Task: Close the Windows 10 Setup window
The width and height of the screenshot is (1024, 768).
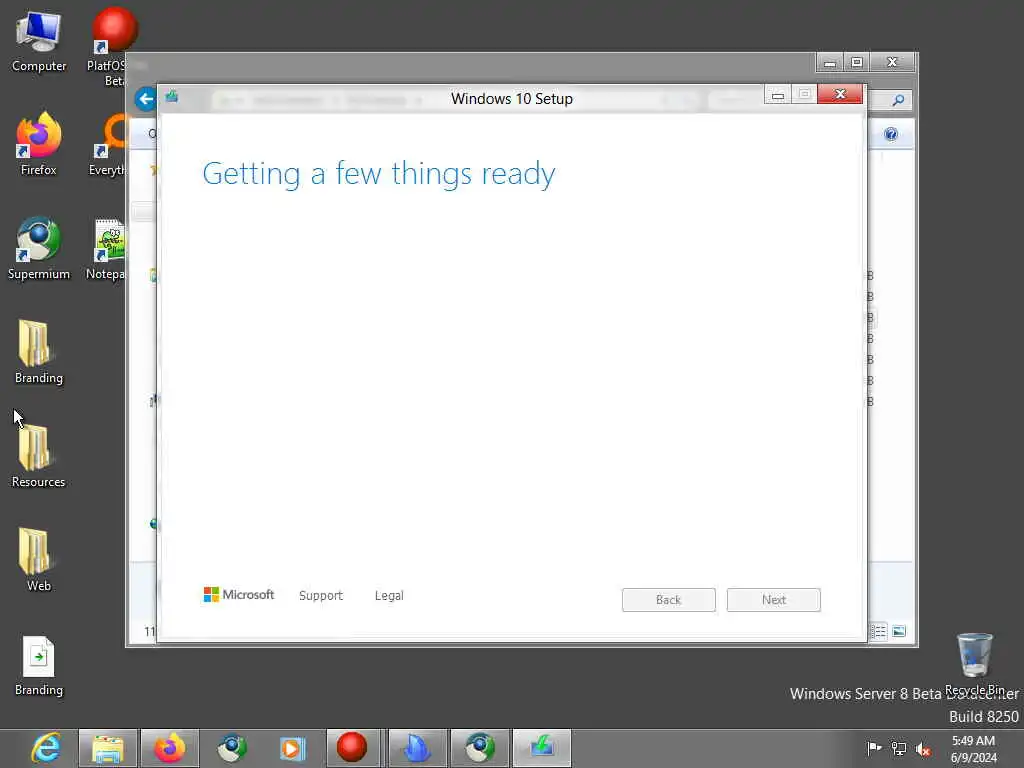Action: (840, 95)
